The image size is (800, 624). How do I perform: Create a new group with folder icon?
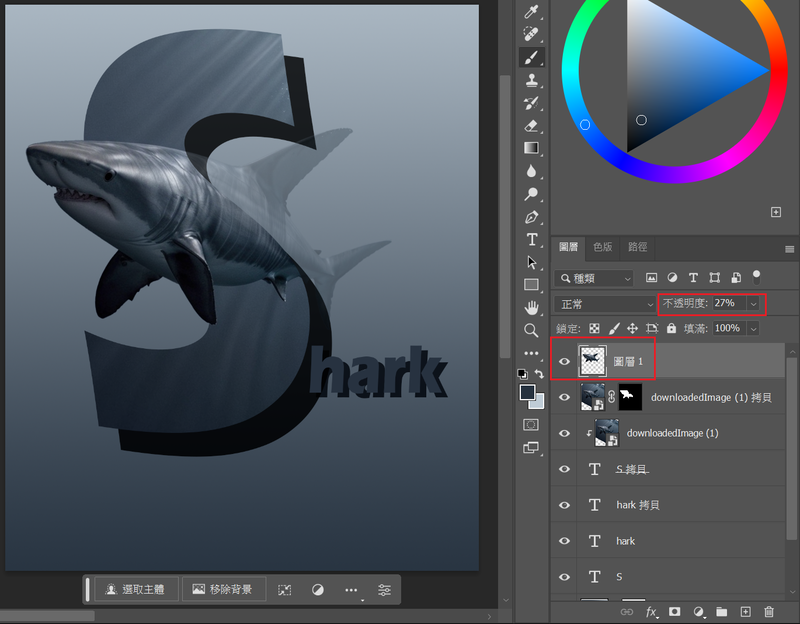(721, 611)
